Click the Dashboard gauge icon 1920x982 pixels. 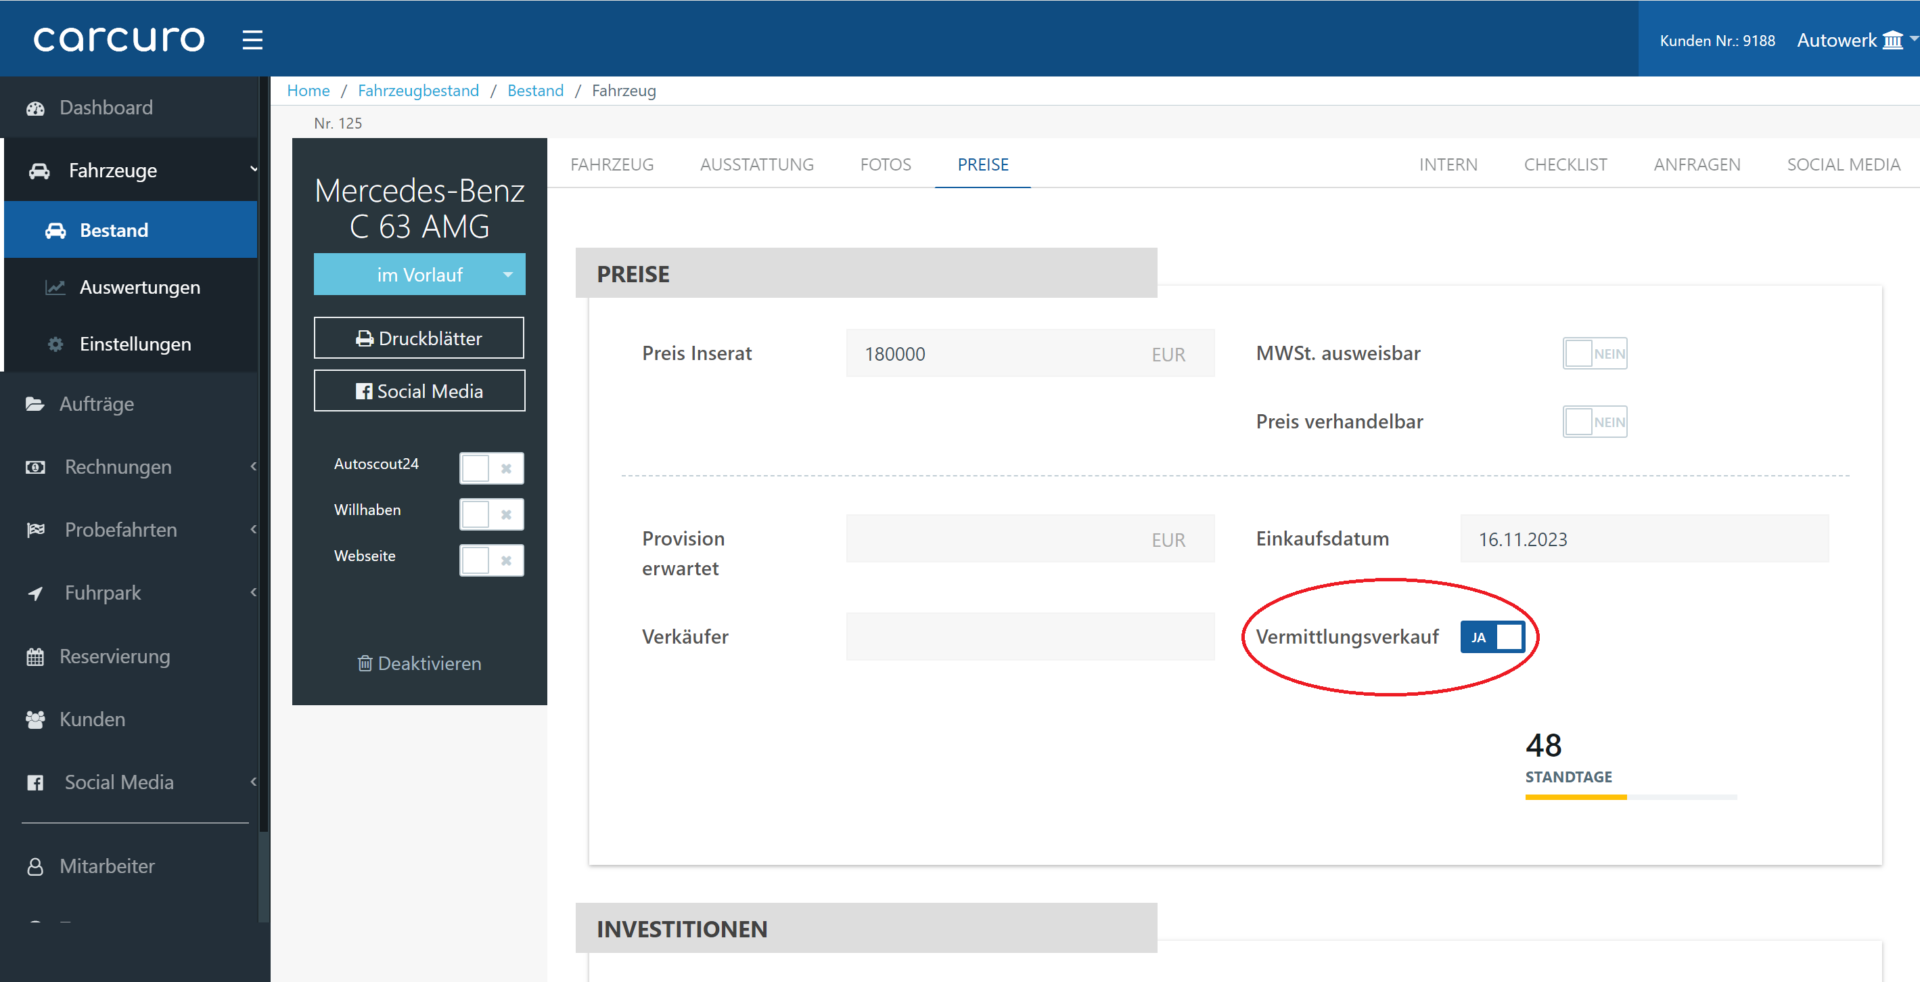[x=35, y=108]
